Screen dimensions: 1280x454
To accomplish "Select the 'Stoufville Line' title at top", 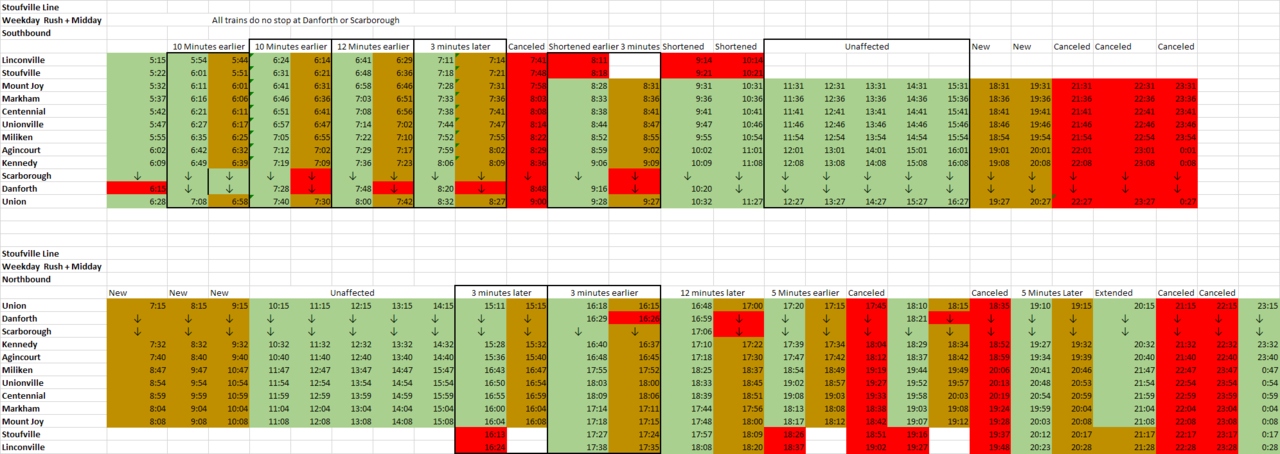I will [x=32, y=7].
